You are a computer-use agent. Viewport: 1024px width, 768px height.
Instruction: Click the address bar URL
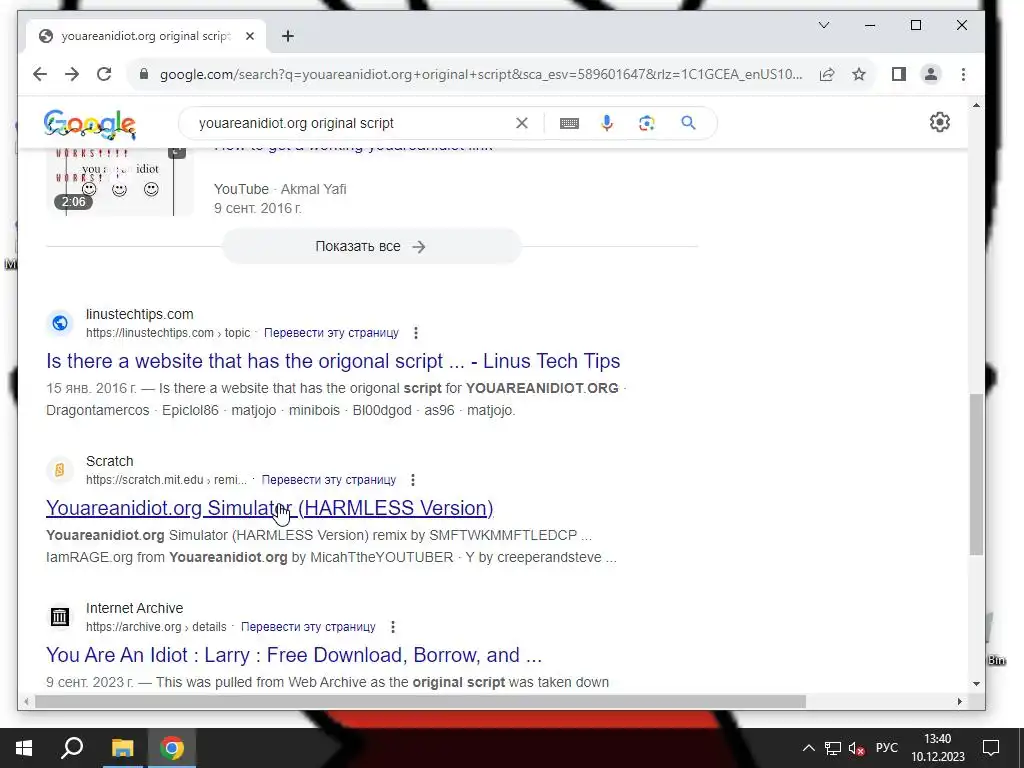point(481,74)
